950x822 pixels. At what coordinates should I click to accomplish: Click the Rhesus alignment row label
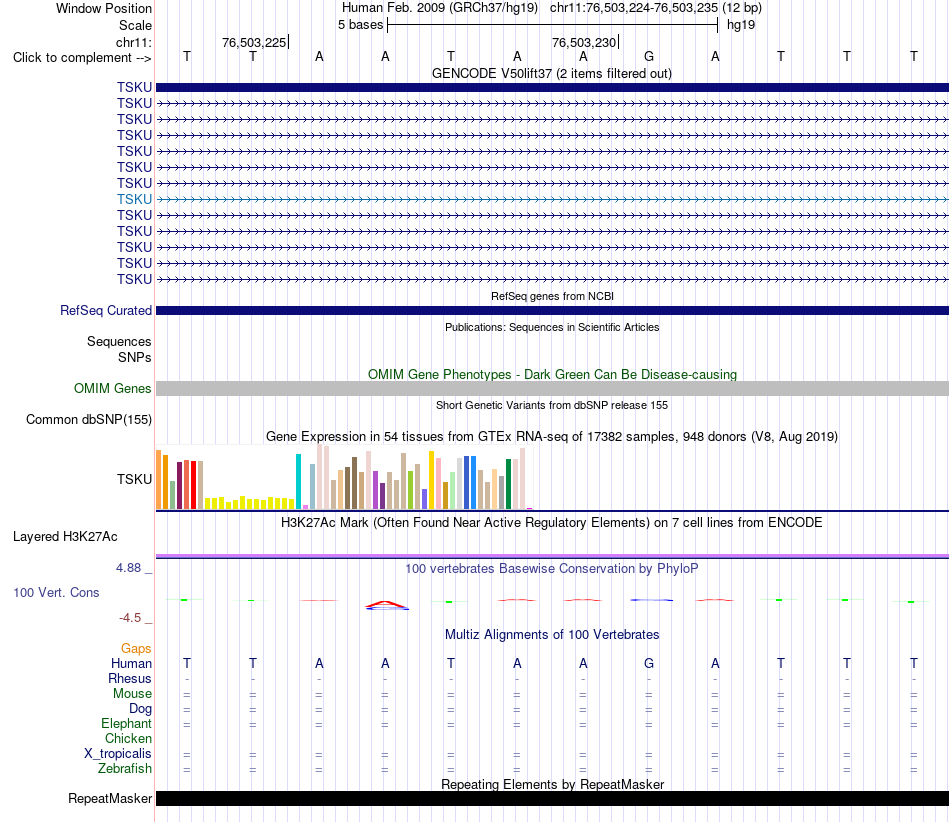point(130,678)
